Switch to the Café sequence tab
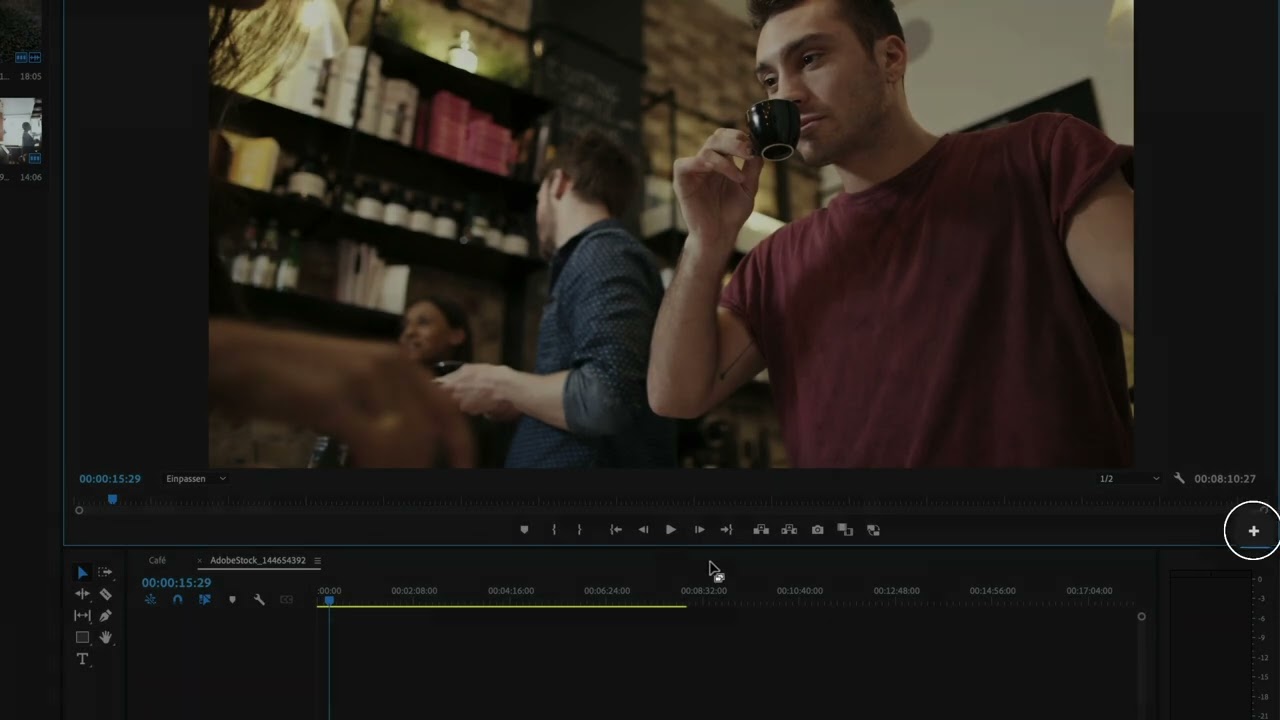The height and width of the screenshot is (720, 1280). (x=157, y=561)
